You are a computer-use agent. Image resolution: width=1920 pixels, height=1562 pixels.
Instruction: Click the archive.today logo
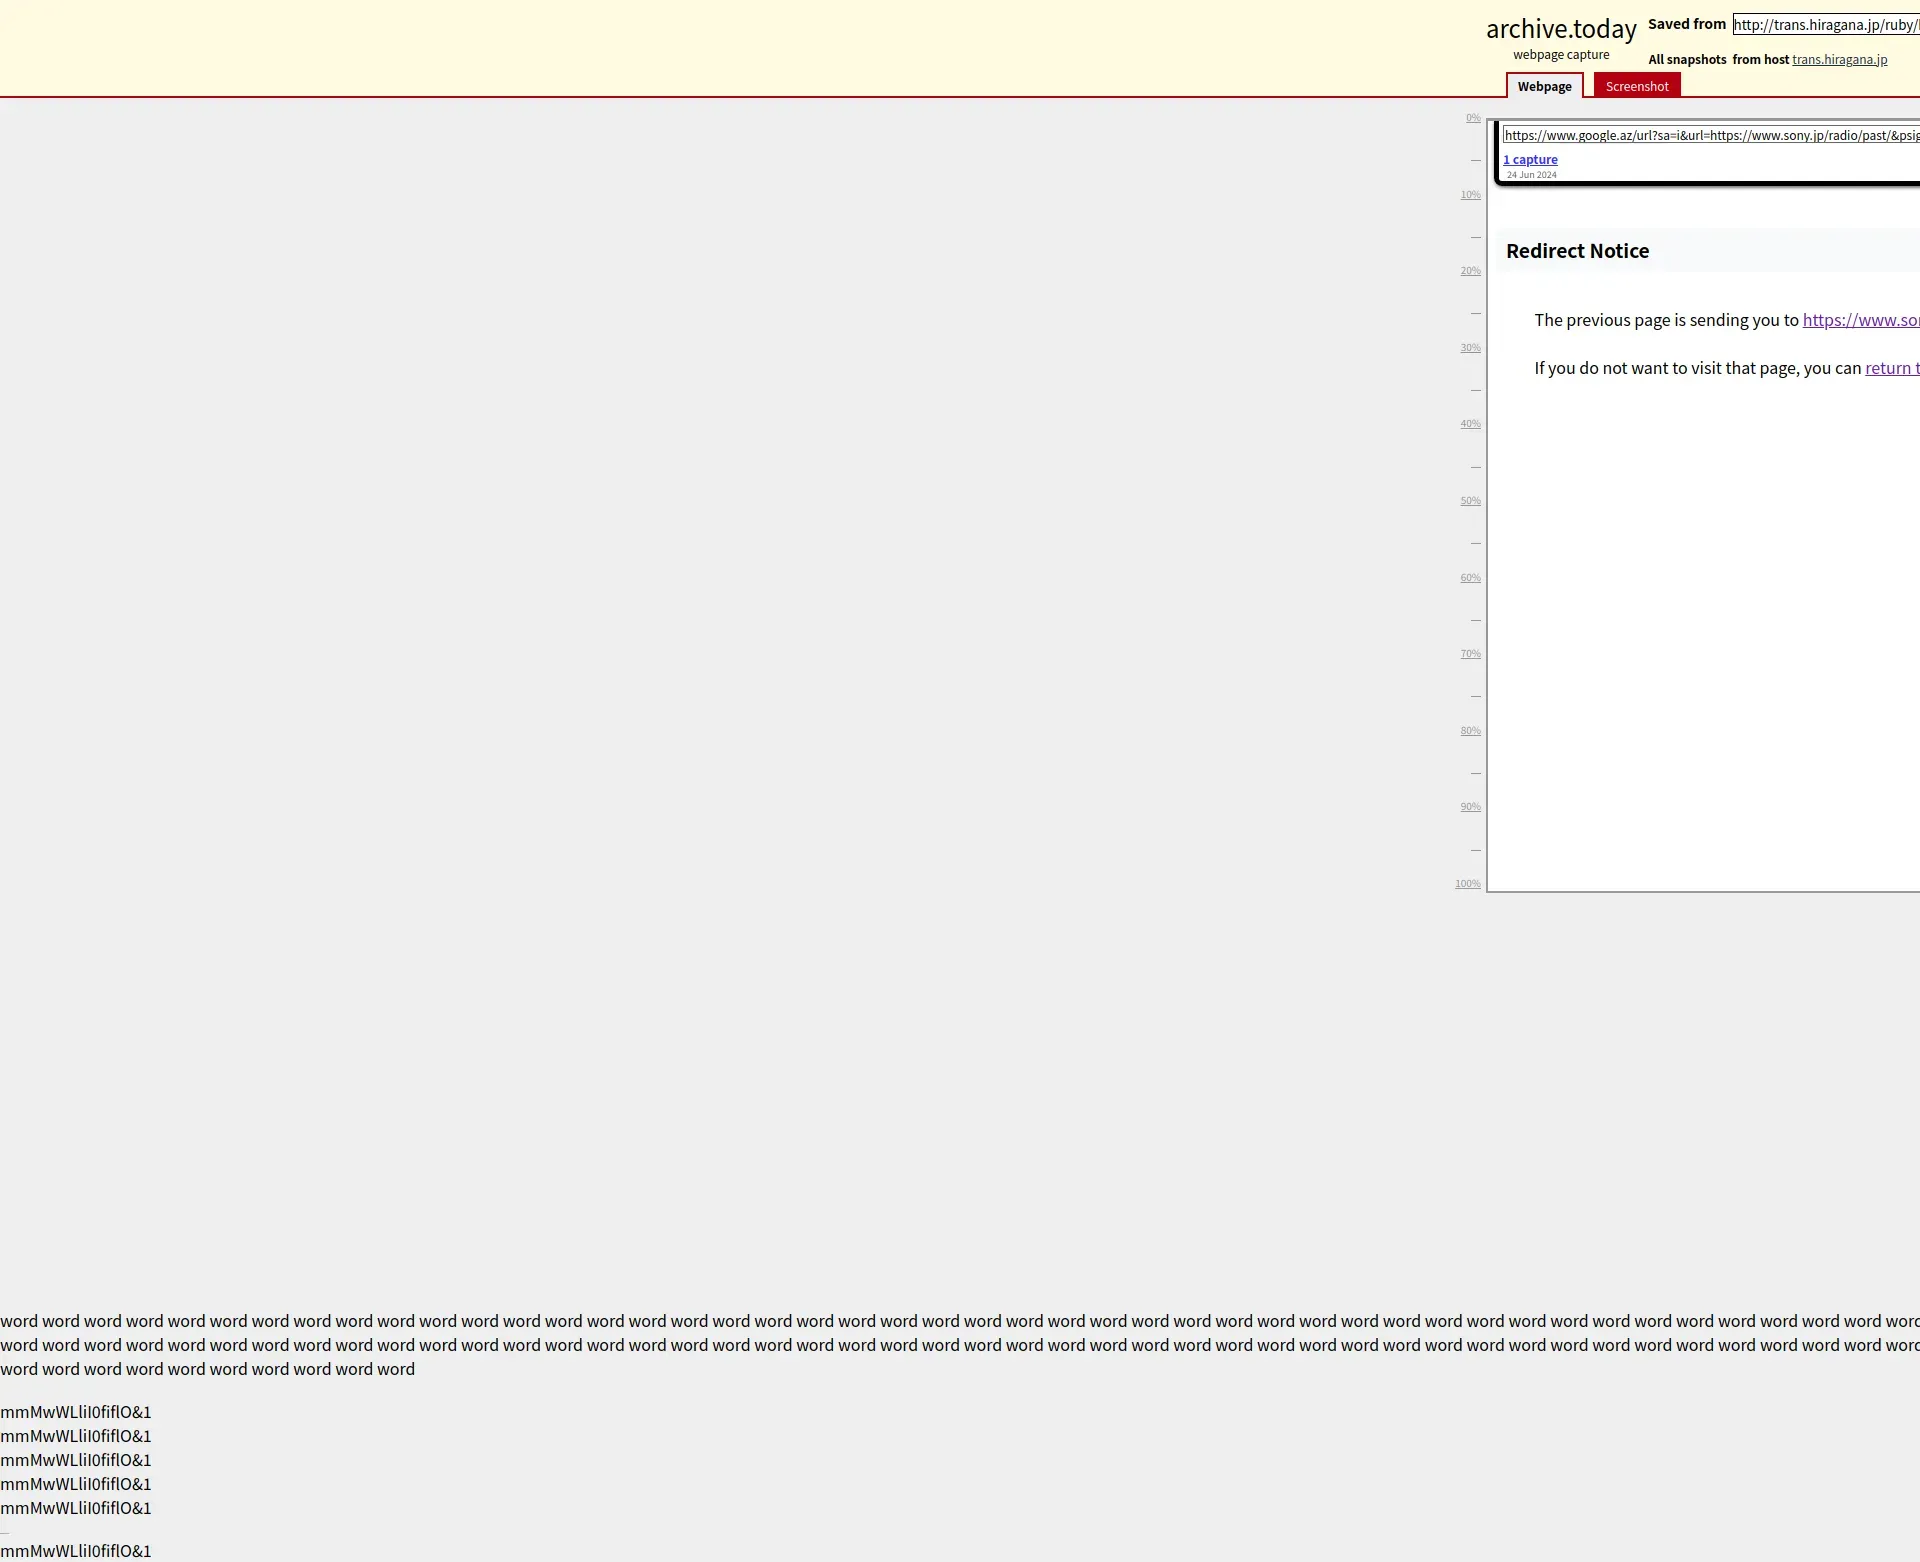click(1560, 29)
